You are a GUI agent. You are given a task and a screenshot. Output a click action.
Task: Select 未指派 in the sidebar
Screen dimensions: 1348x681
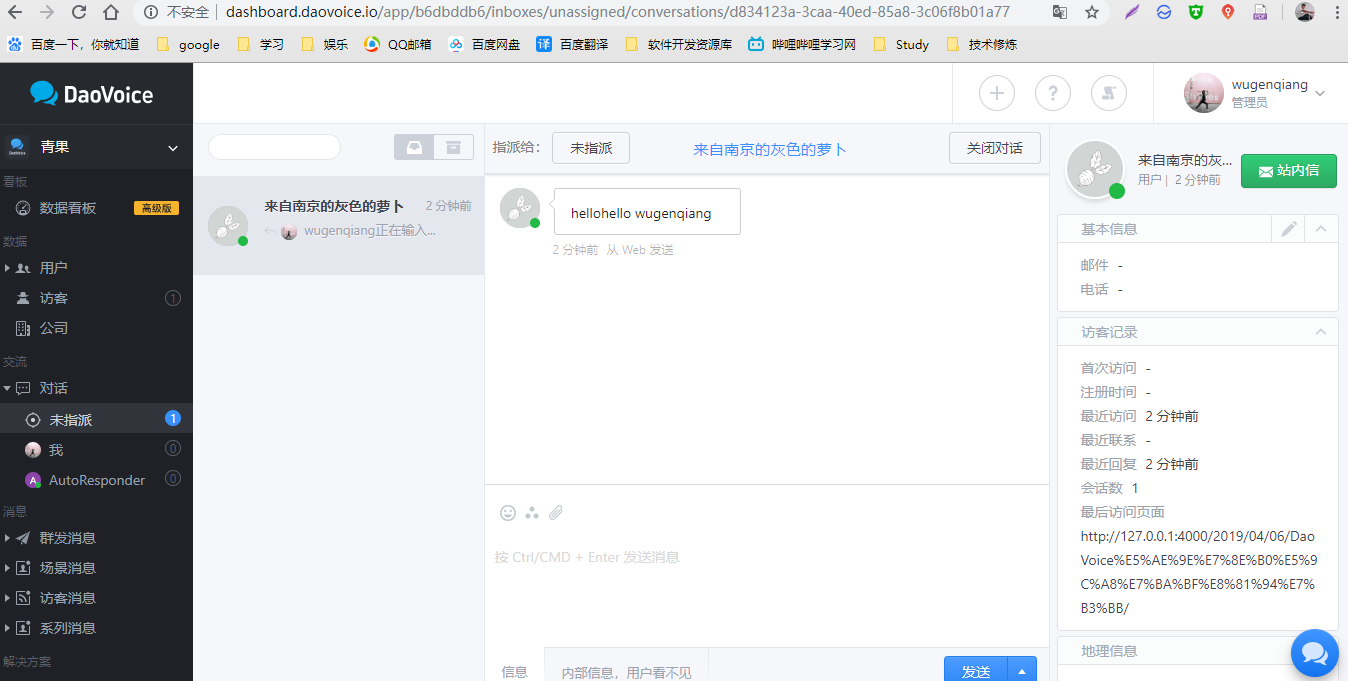point(71,420)
